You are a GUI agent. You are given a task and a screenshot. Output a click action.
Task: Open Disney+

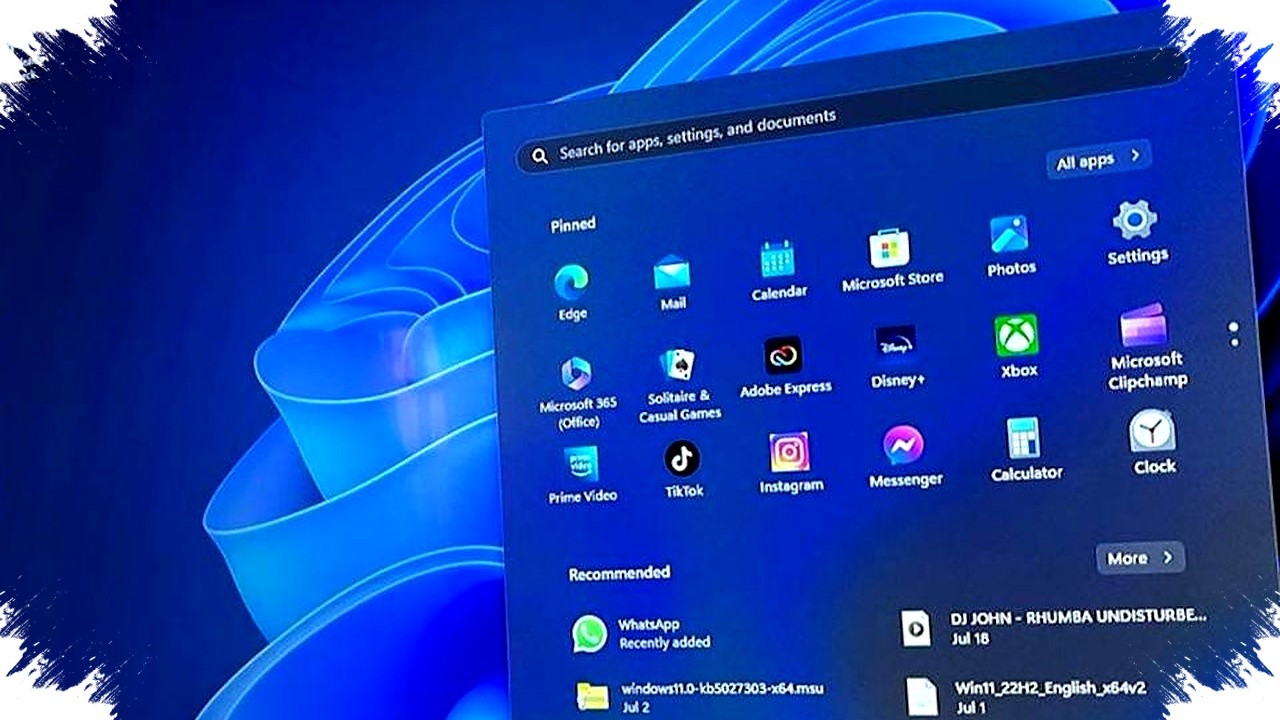[896, 345]
